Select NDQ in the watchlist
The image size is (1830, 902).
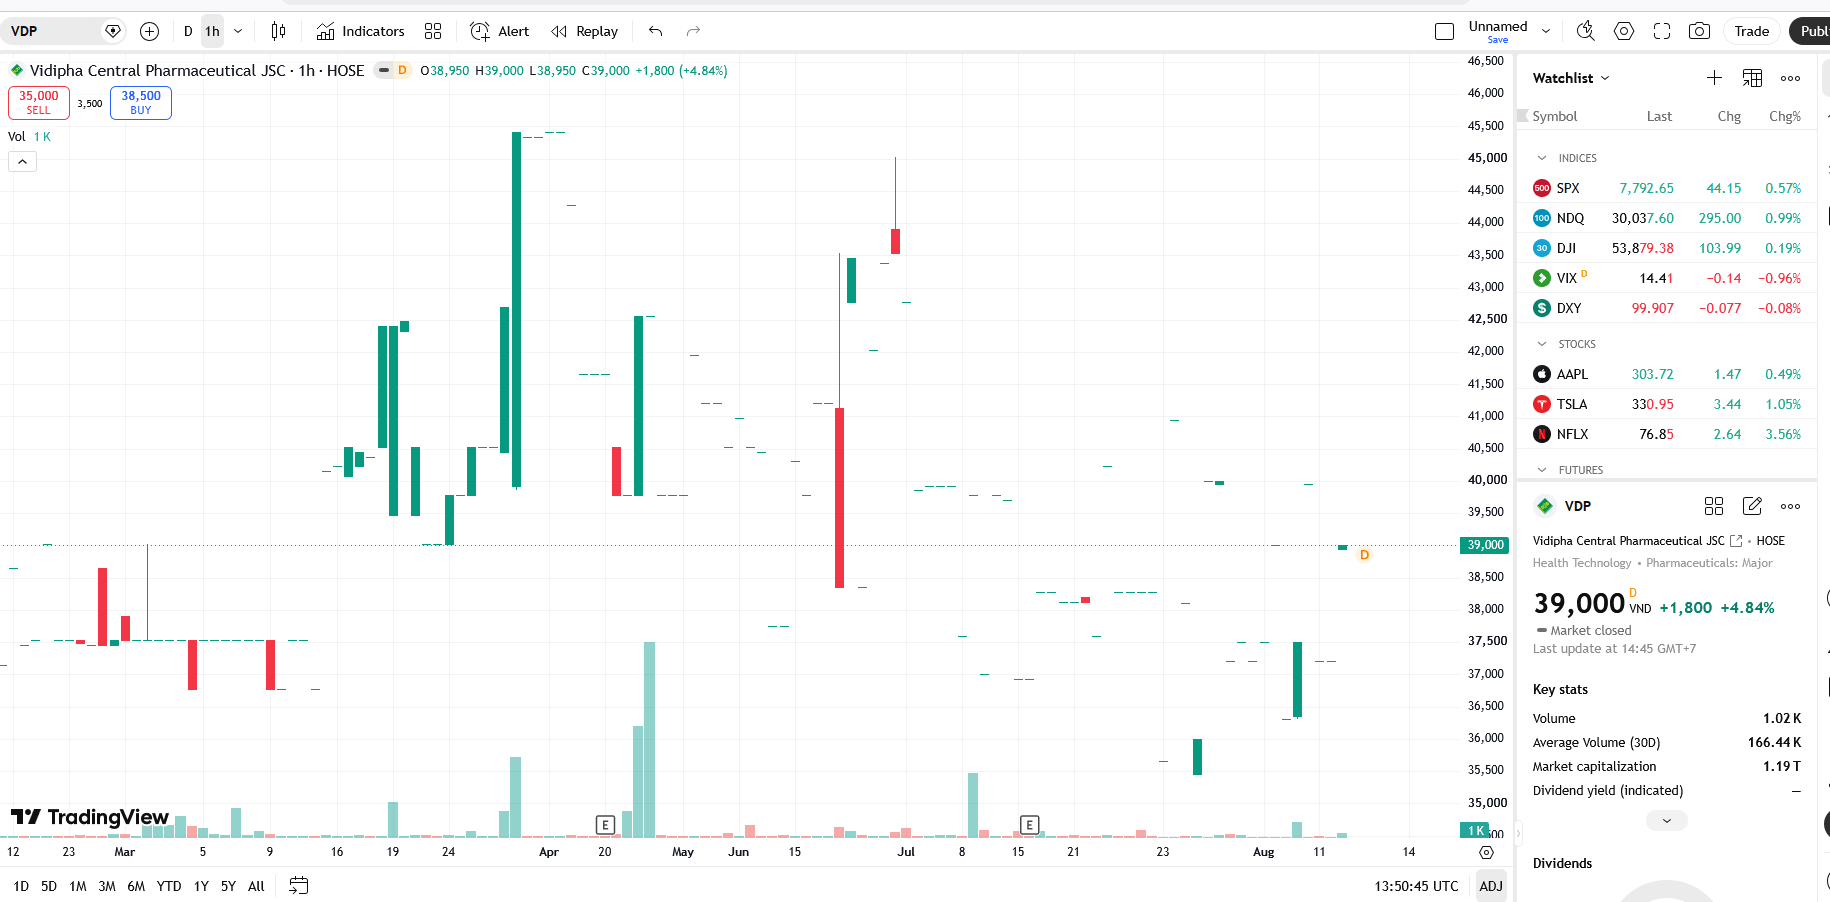pos(1666,218)
